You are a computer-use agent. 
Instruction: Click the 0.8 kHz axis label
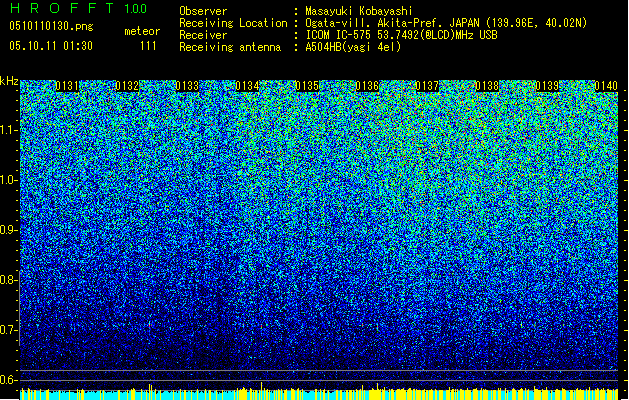[x=8, y=280]
